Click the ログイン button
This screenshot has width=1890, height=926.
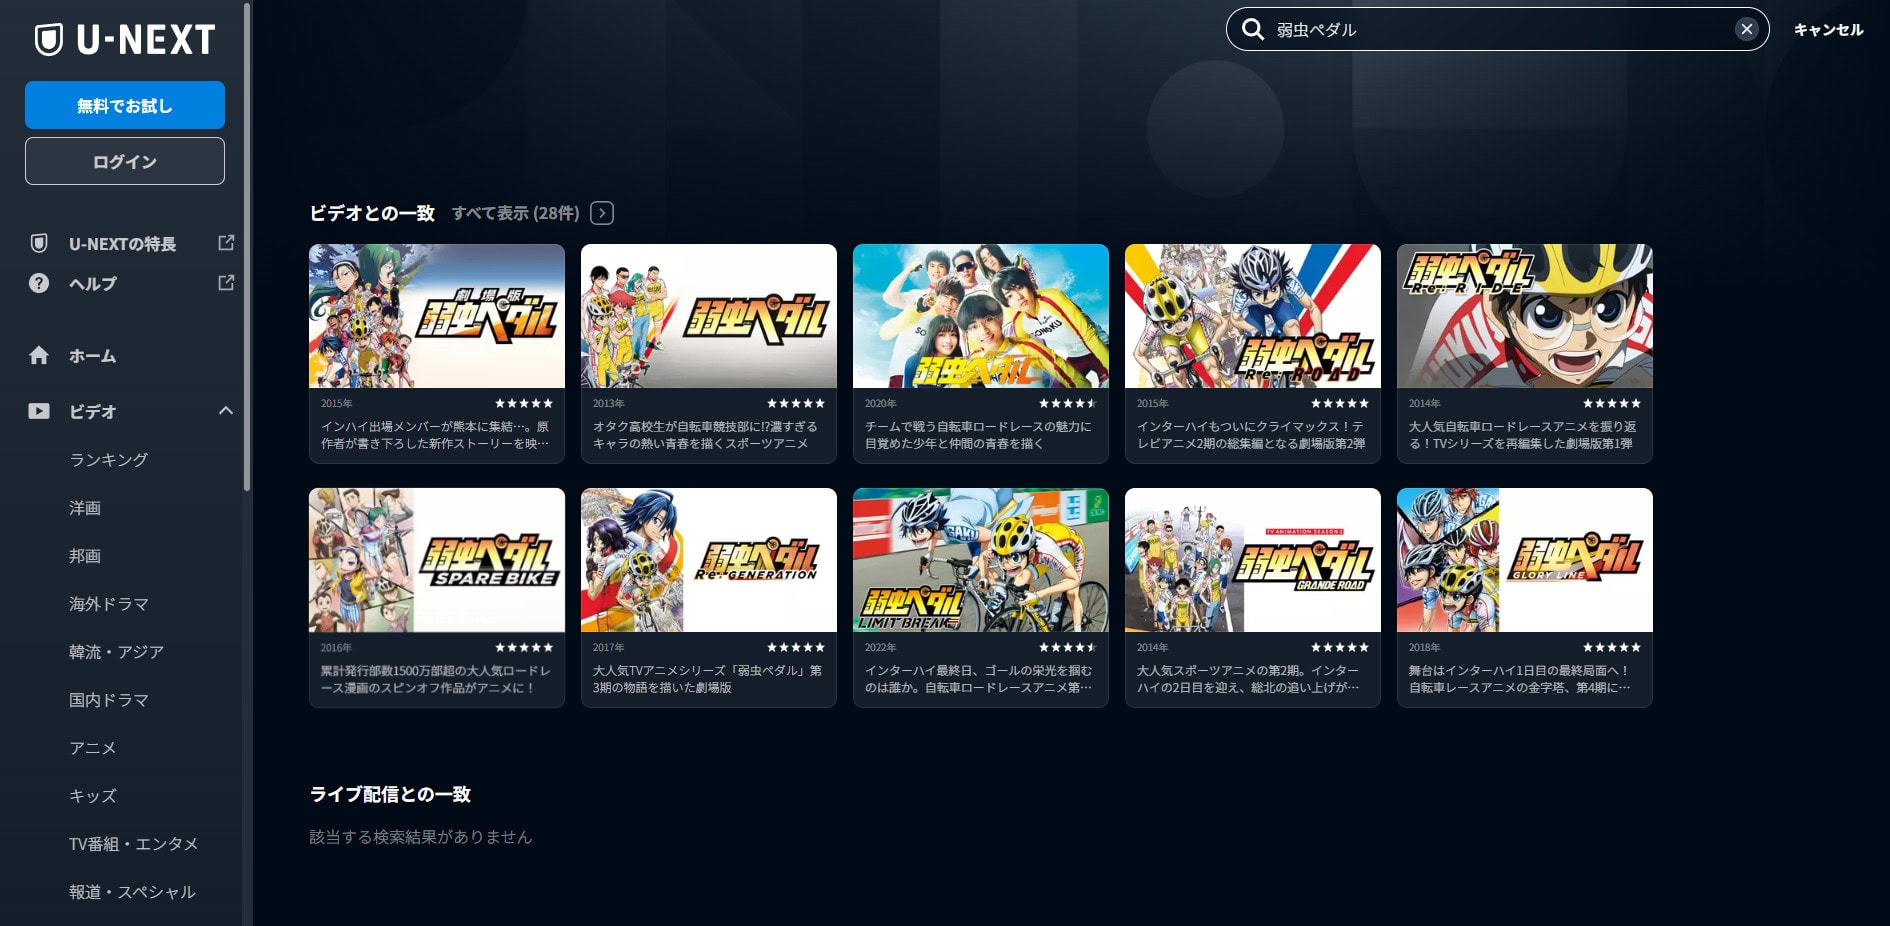coord(125,161)
